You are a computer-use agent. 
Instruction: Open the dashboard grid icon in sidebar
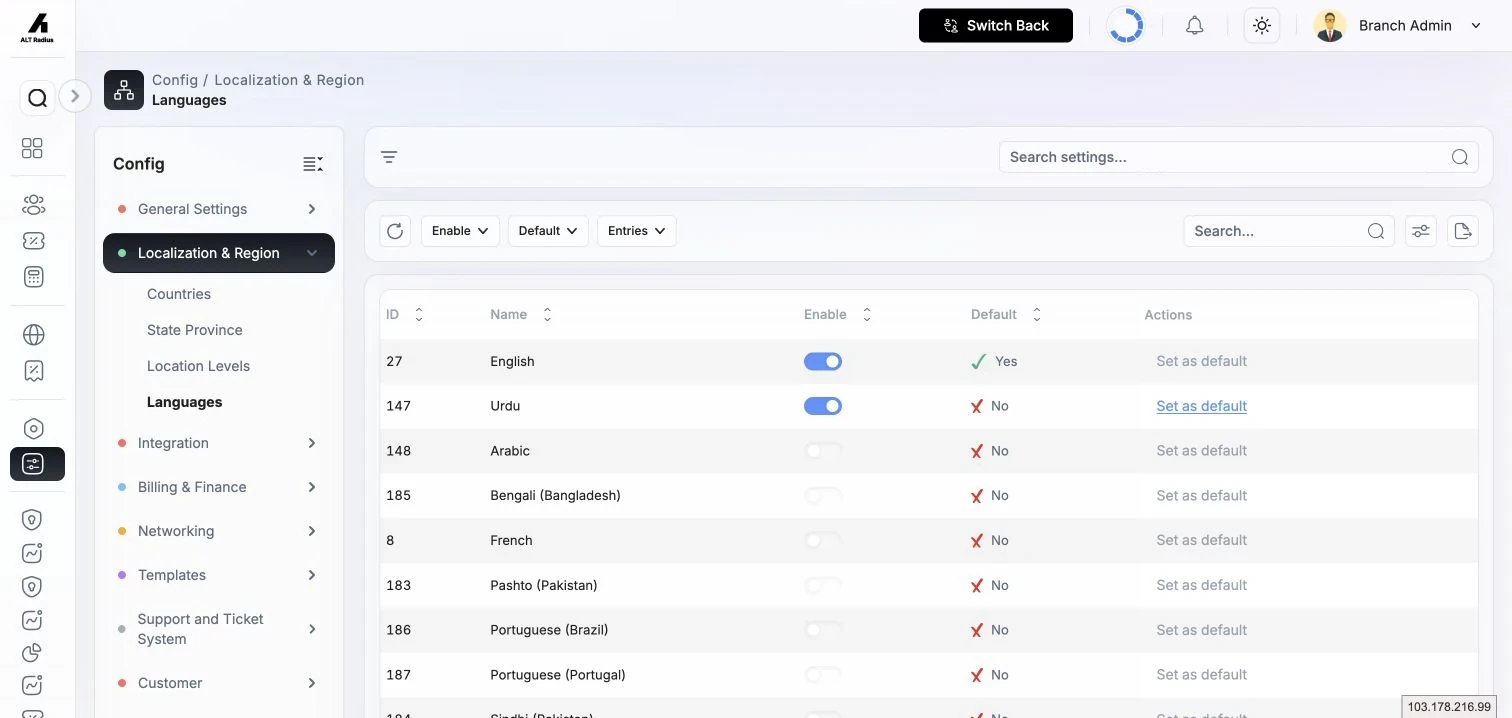click(x=32, y=148)
